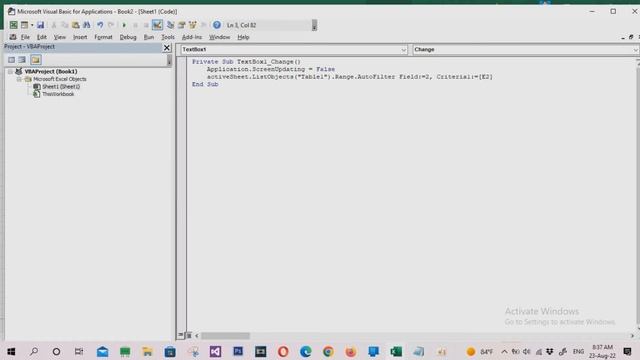Click the Break pause icon
This screenshot has height=360, width=640.
pyautogui.click(x=135, y=25)
